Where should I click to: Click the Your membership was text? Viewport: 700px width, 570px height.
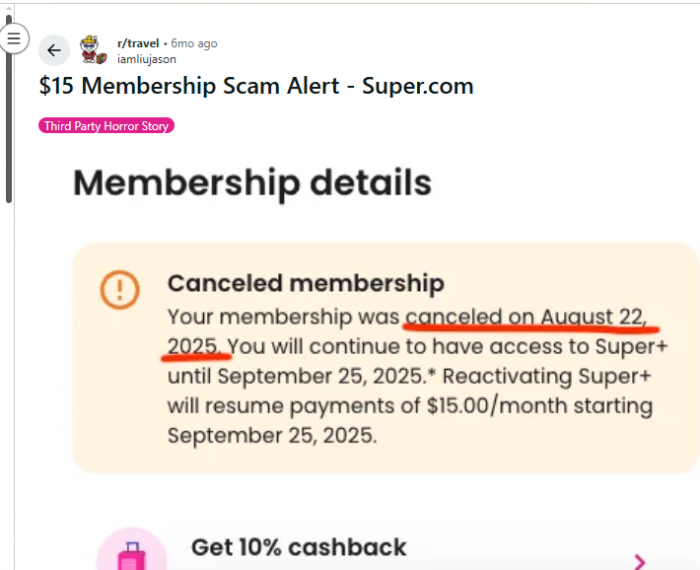(284, 318)
